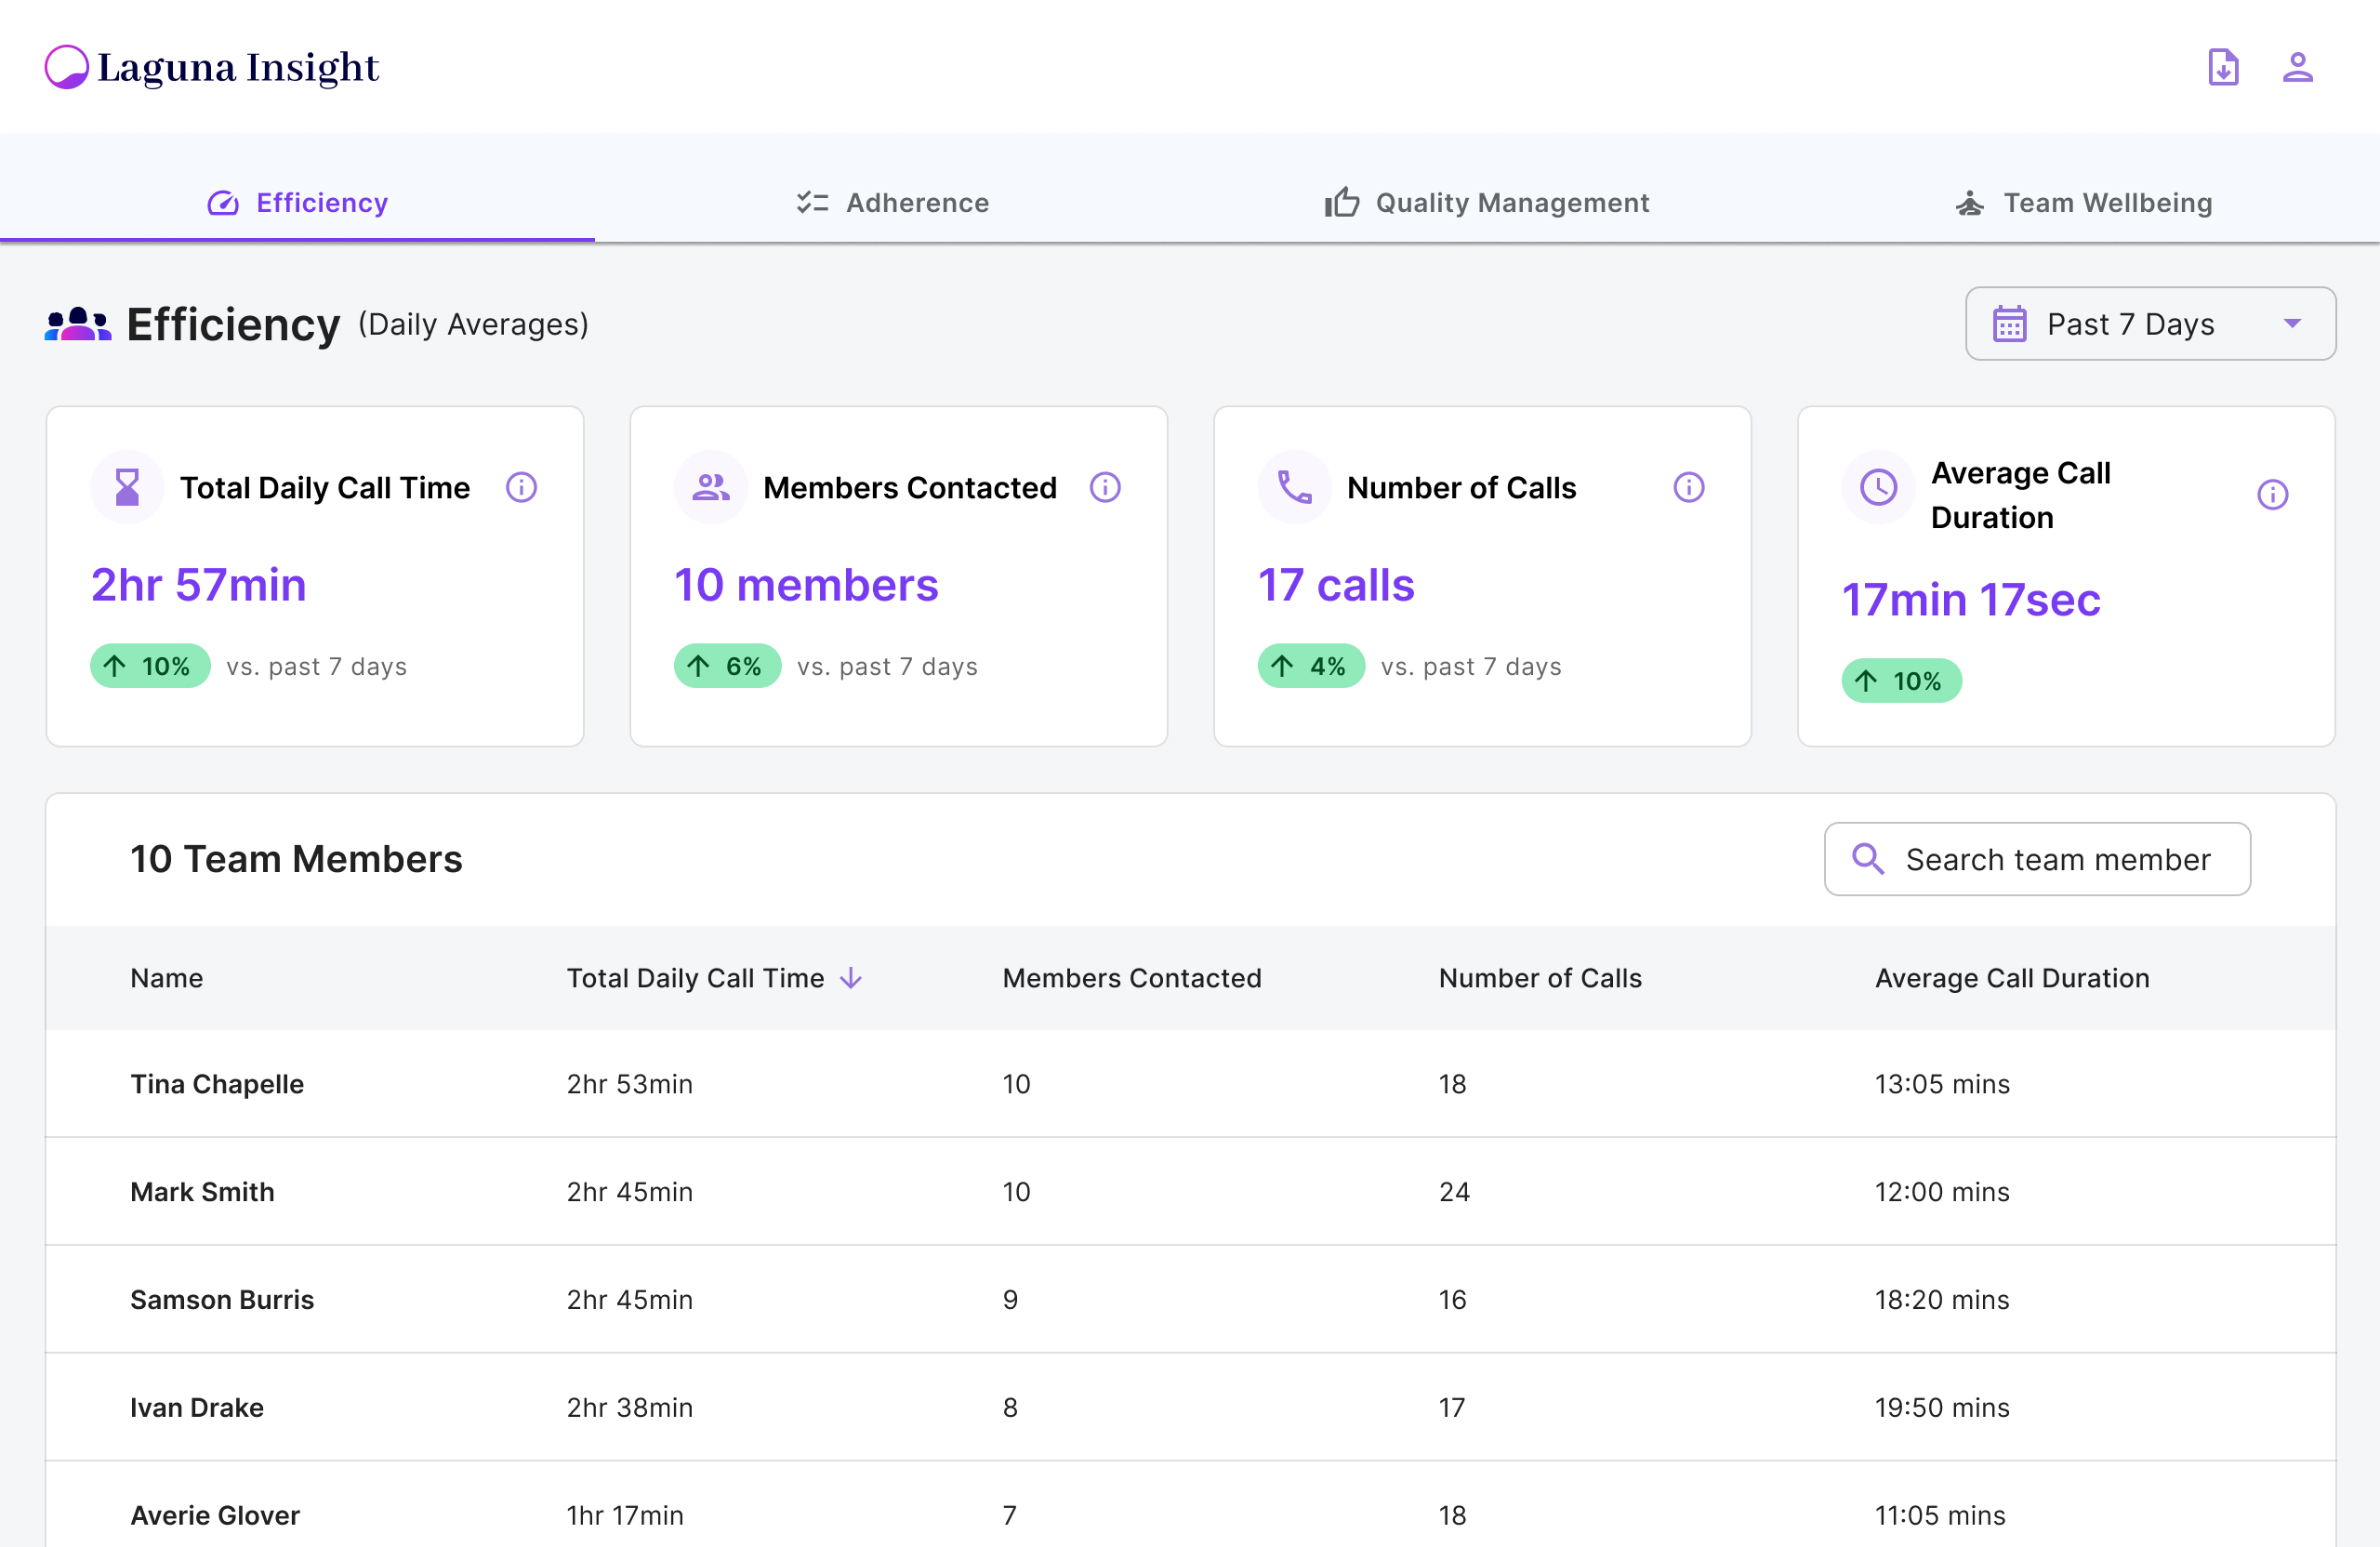The height and width of the screenshot is (1547, 2380).
Task: Open Tina Chapelle's row
Action: coord(217,1084)
